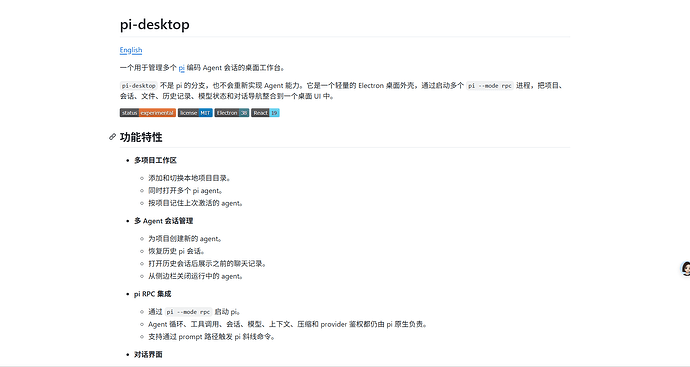Screen dimensions: 690x367
Task: Click the 从侧边栏关闭运行中的 agent item
Action: pos(196,276)
